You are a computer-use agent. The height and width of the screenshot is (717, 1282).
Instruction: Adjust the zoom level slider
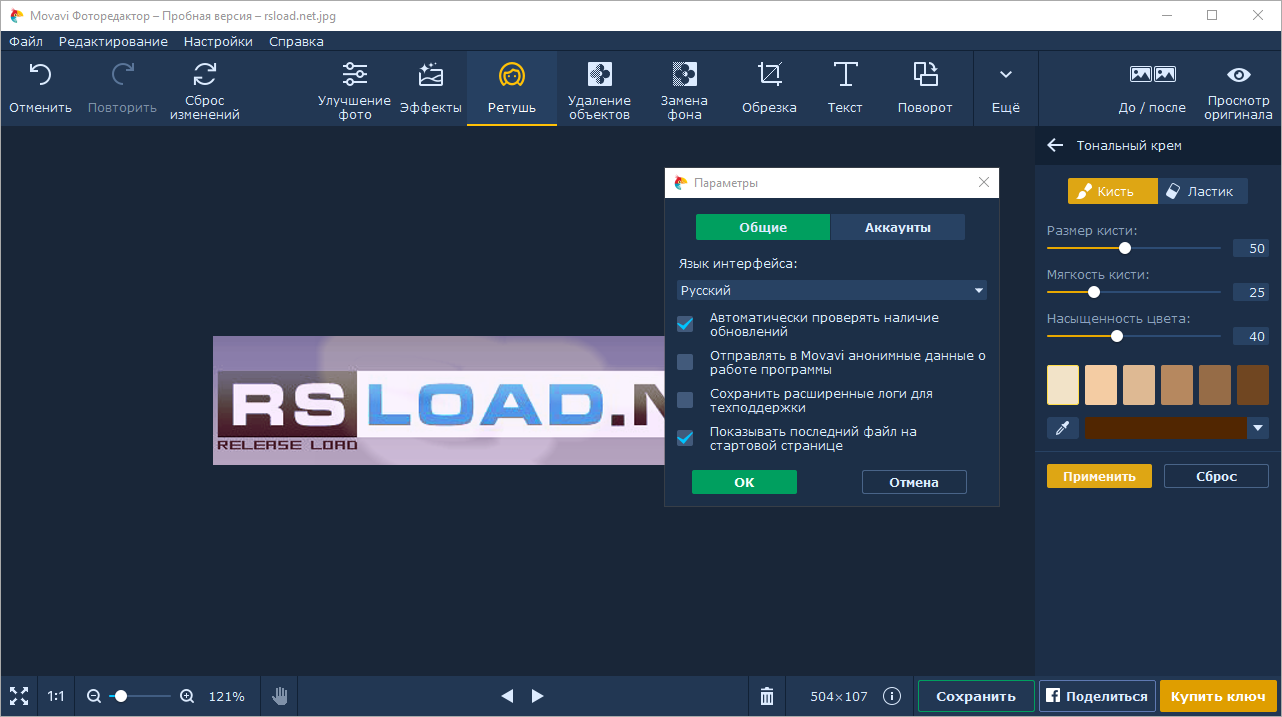(x=140, y=696)
